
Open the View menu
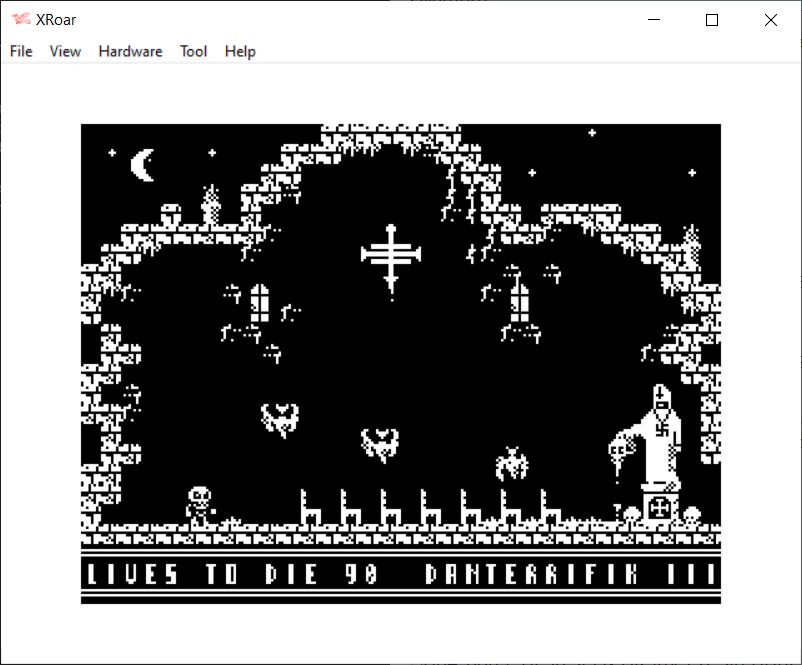pos(65,51)
